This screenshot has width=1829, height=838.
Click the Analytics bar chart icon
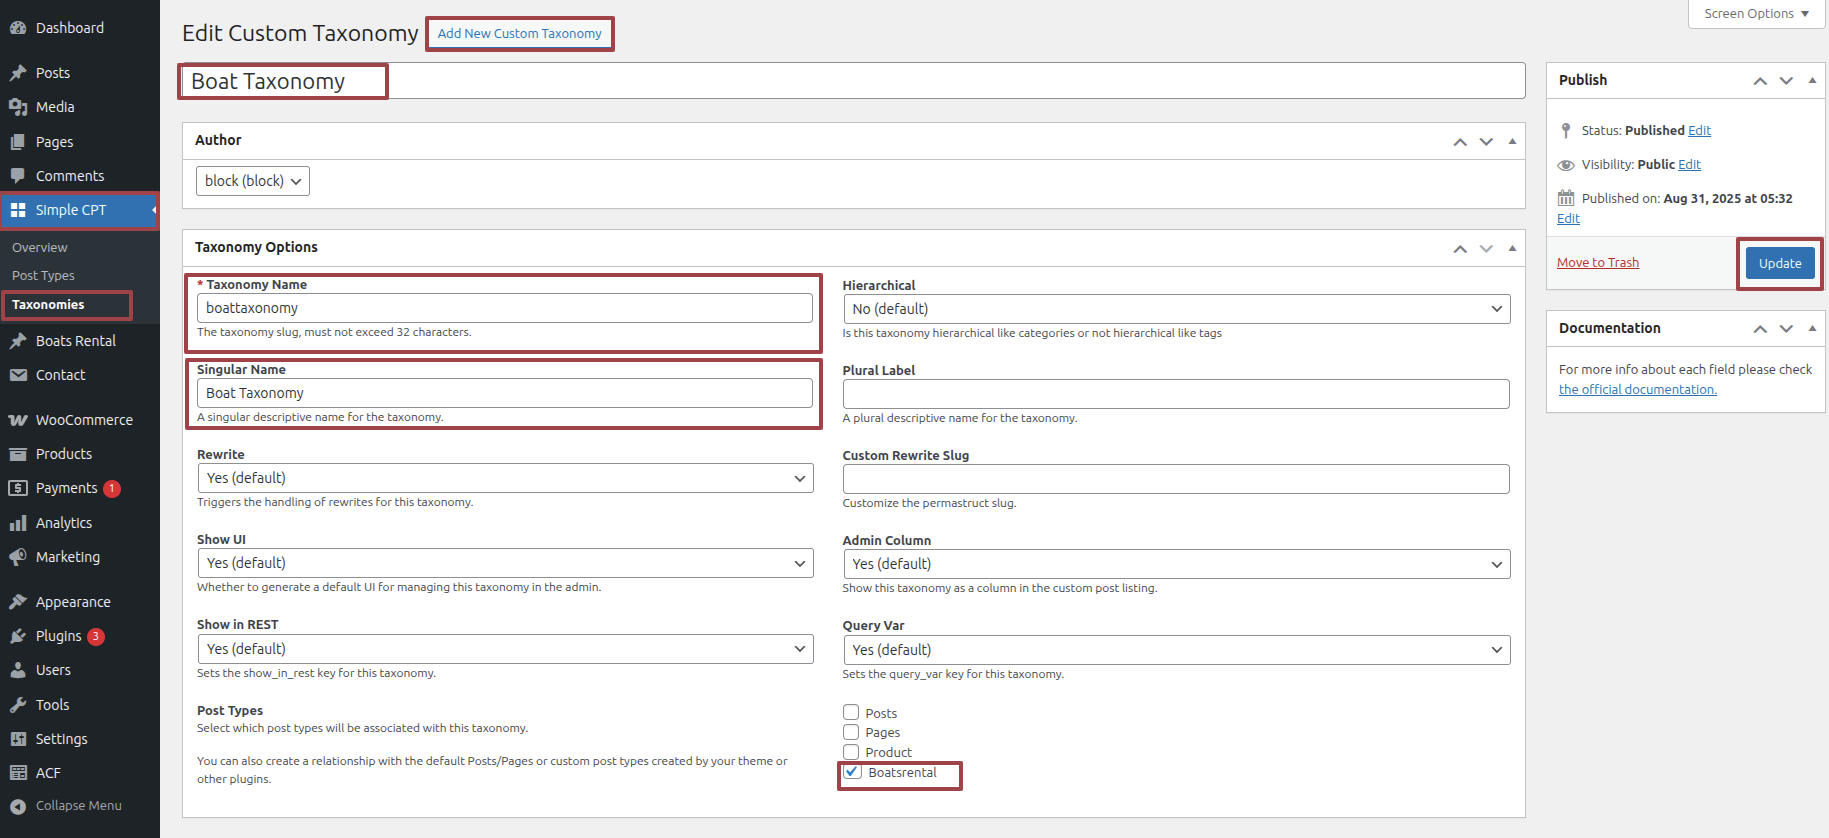(x=18, y=523)
